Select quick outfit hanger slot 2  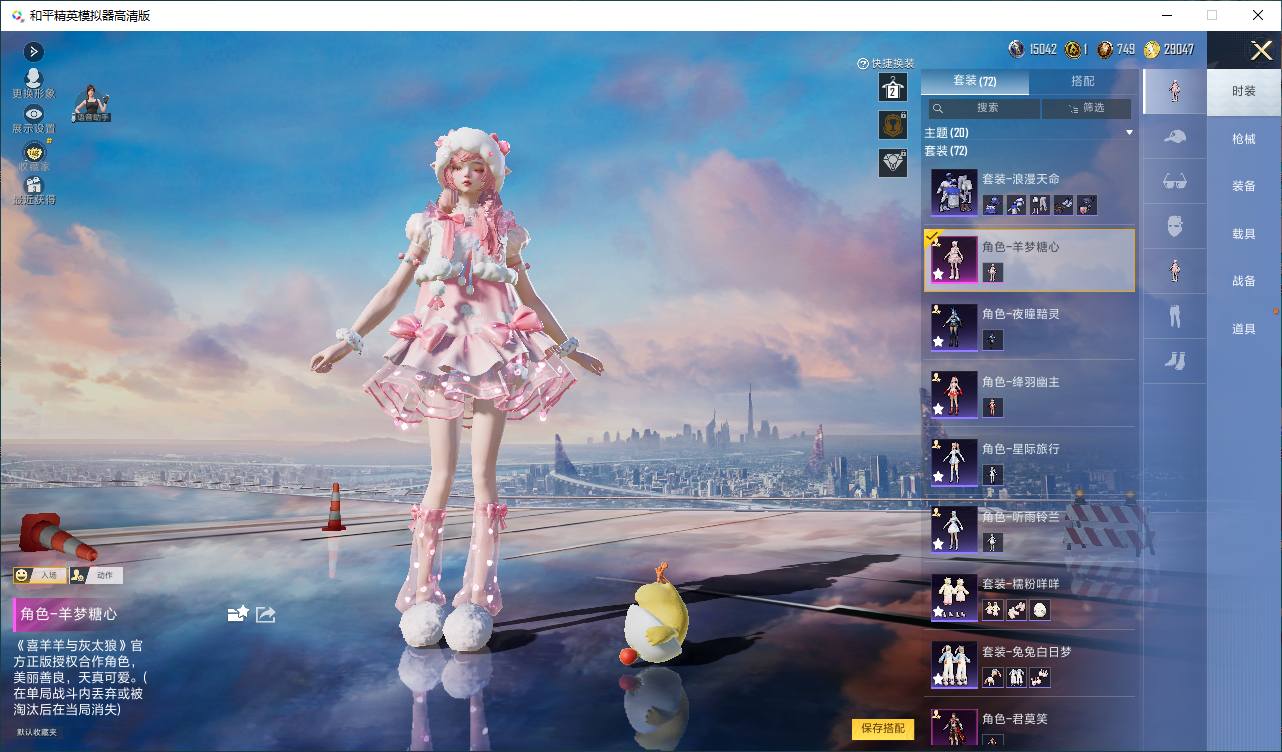893,88
